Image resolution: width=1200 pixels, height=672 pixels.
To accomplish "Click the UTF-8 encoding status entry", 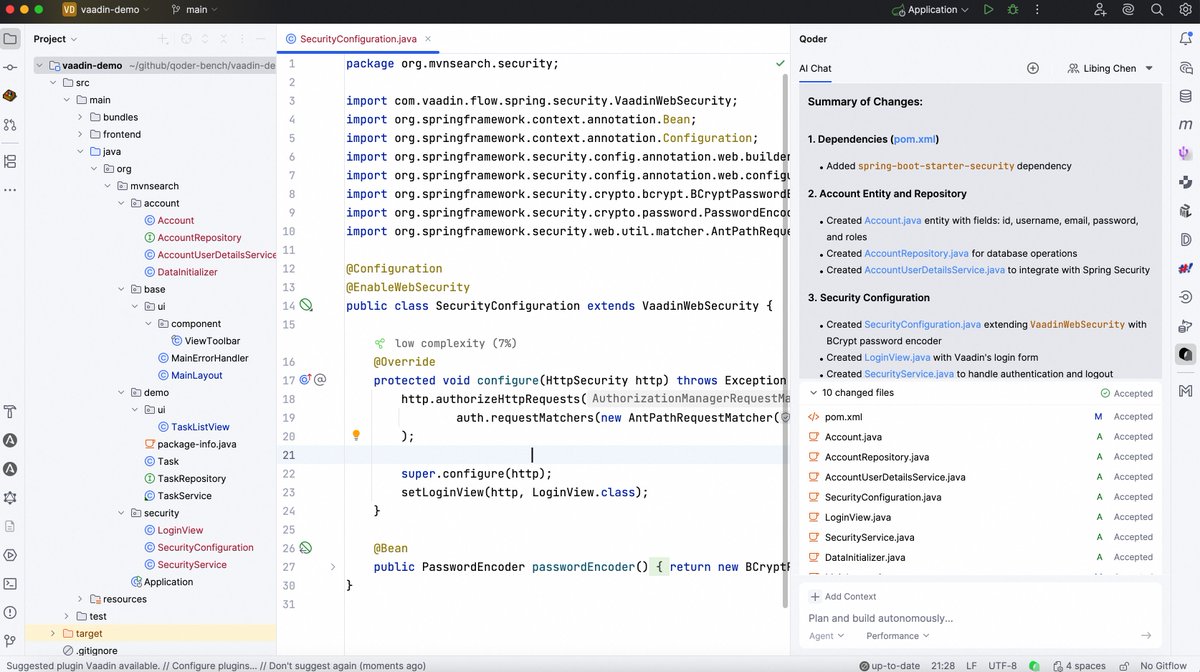I will [x=1000, y=665].
